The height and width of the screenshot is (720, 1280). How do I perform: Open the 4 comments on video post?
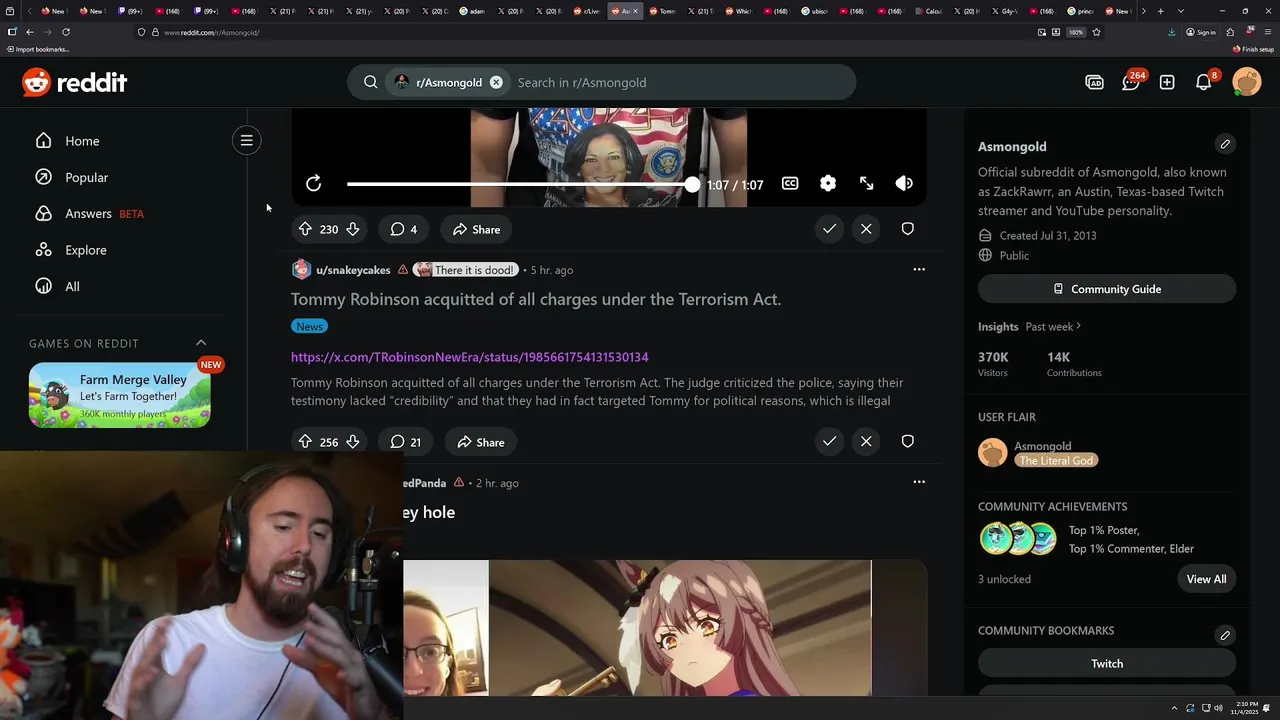403,229
